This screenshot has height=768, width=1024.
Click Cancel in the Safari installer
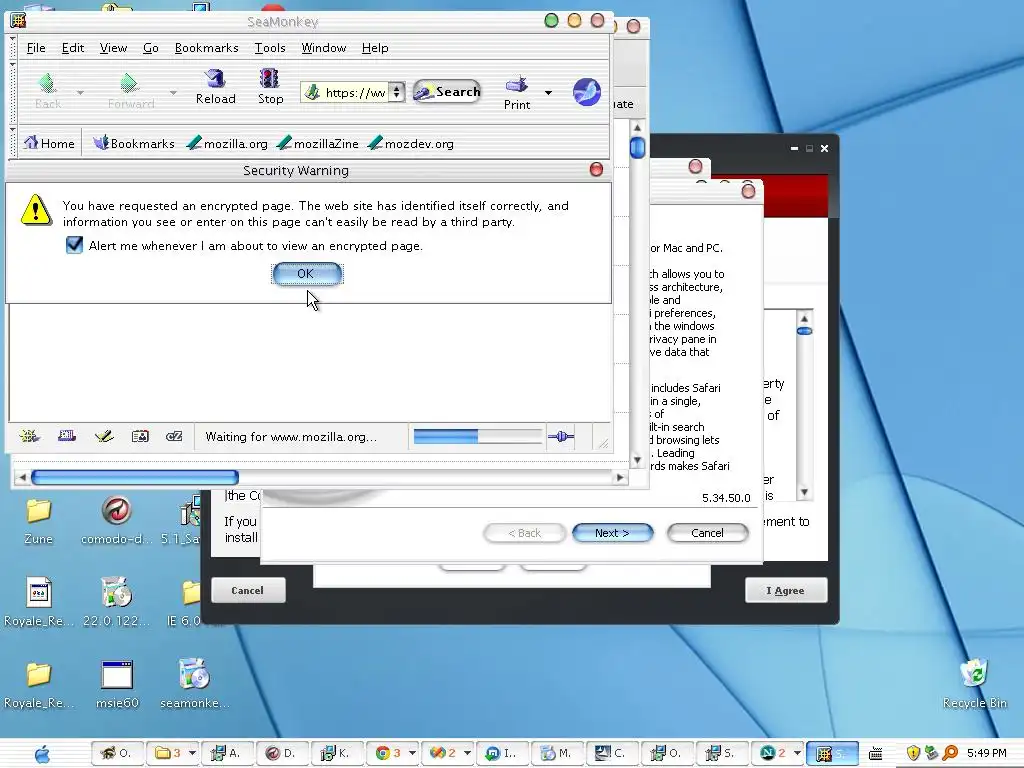(707, 533)
